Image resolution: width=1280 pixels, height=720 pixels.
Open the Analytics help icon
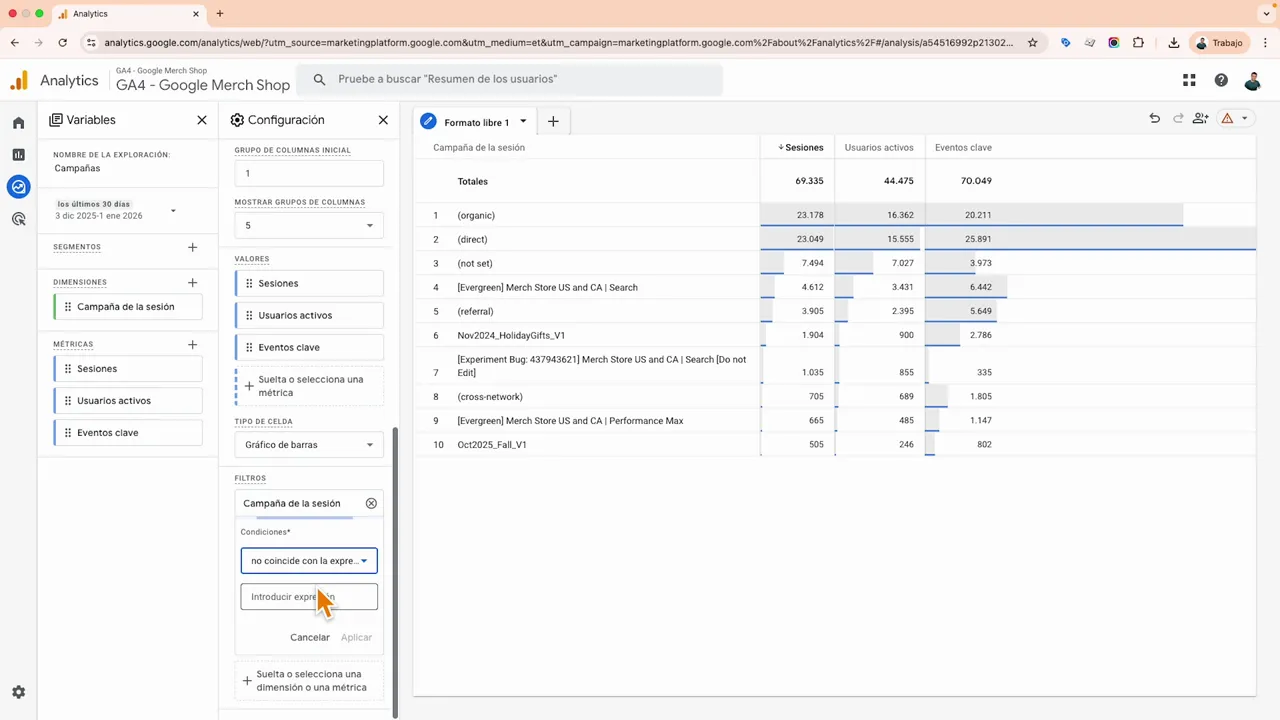[x=1221, y=80]
